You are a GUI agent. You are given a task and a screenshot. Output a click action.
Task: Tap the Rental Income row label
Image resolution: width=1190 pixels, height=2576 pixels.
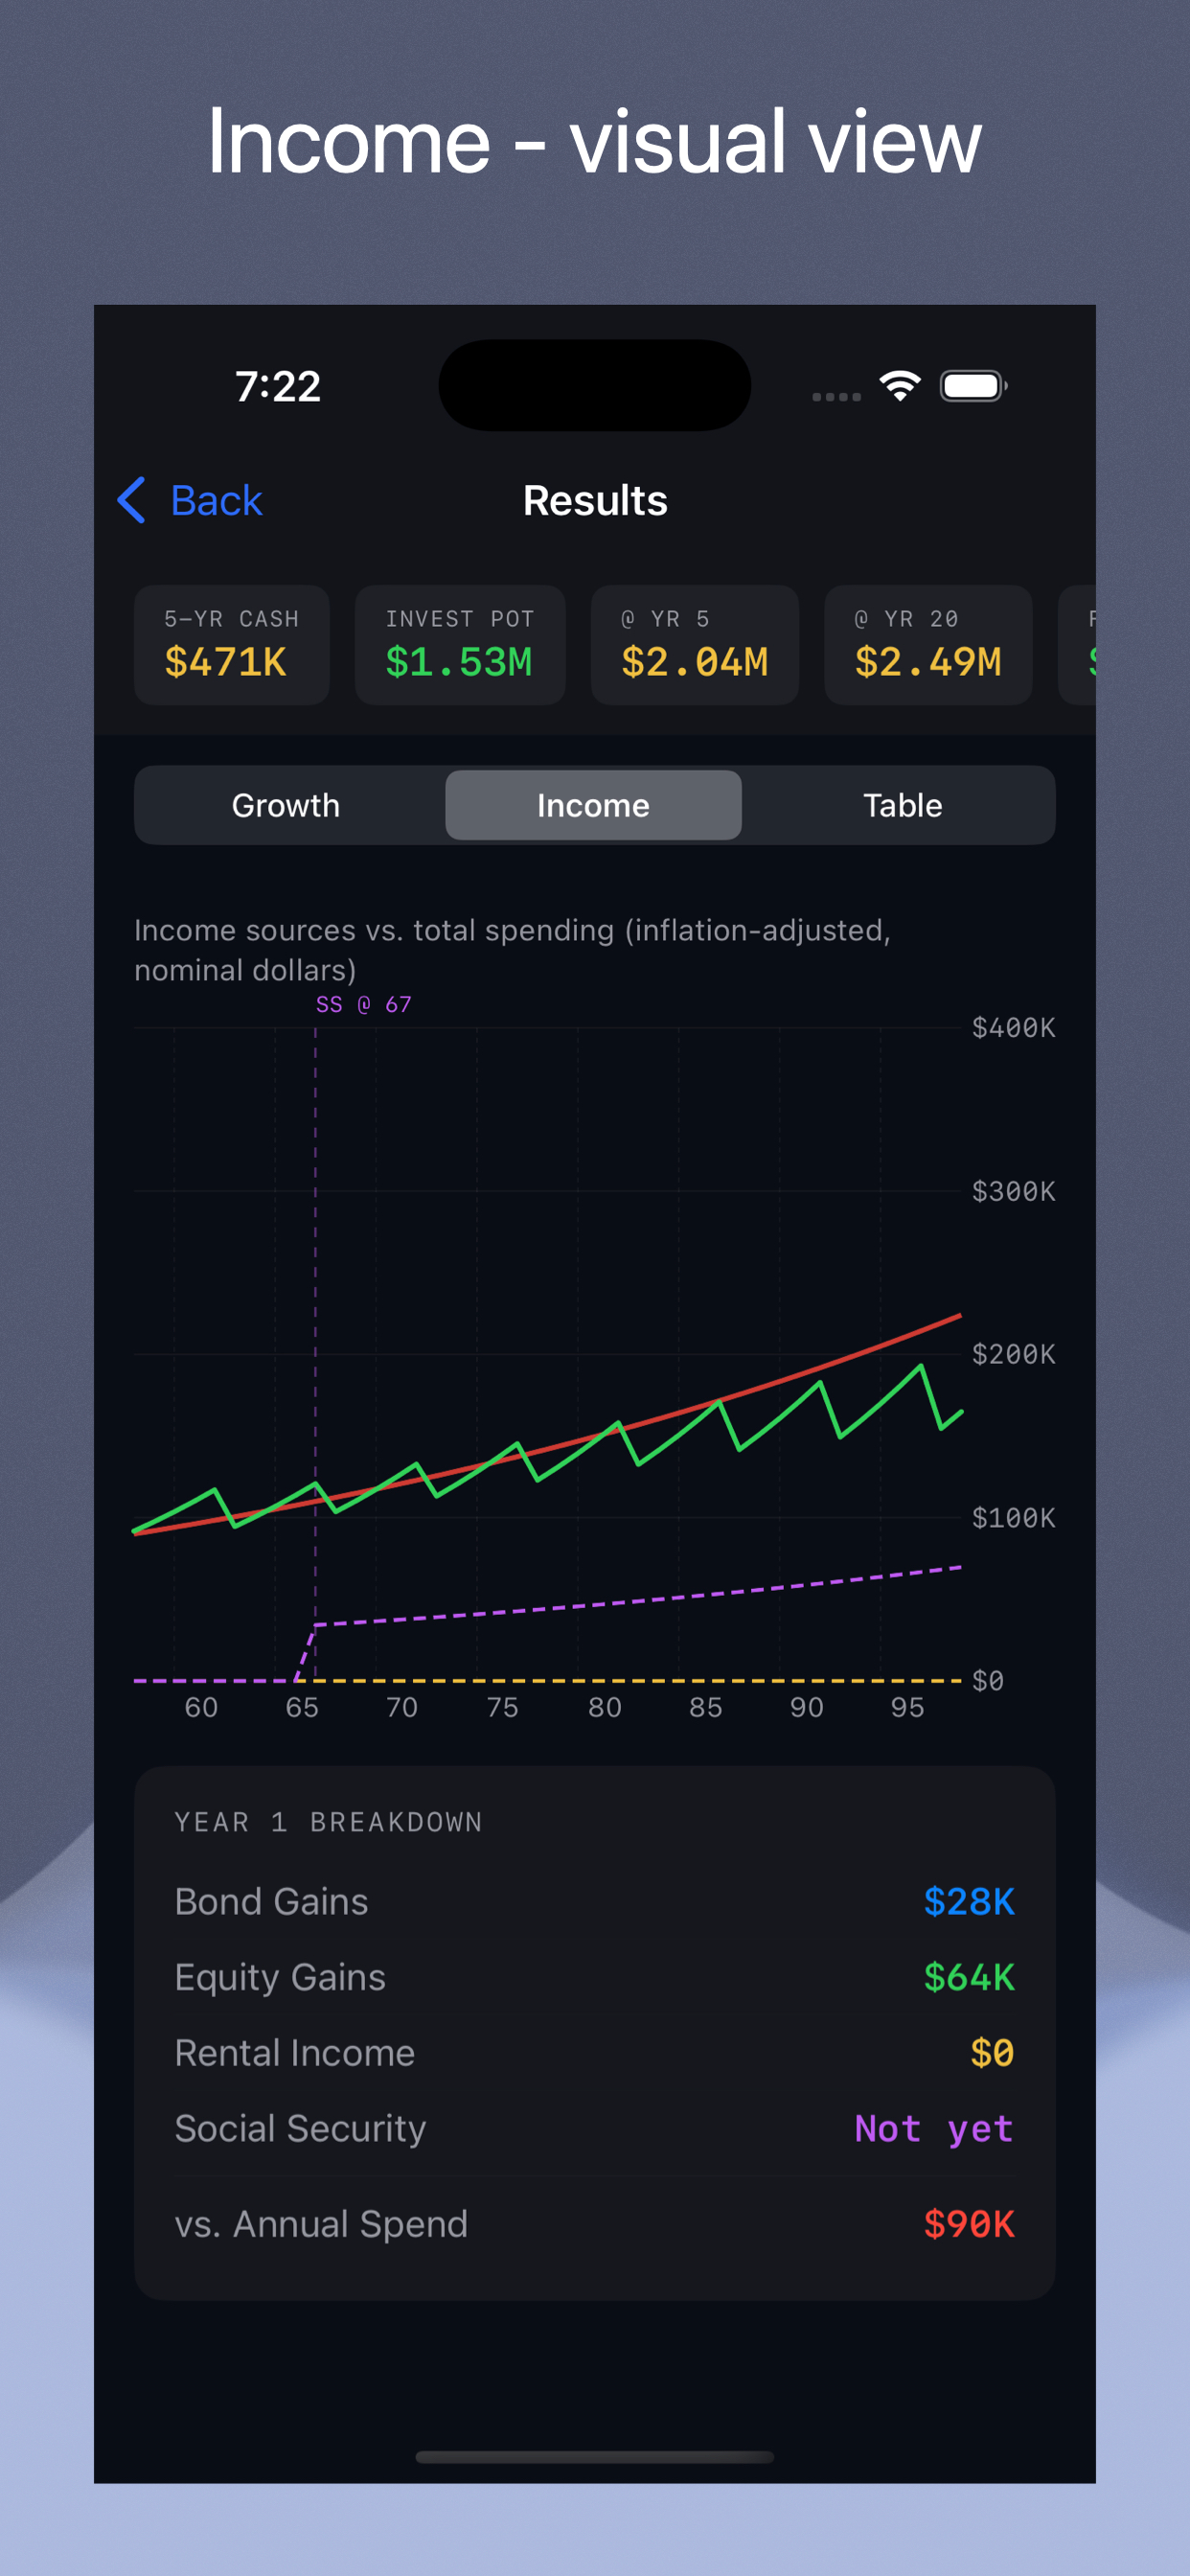(294, 2053)
